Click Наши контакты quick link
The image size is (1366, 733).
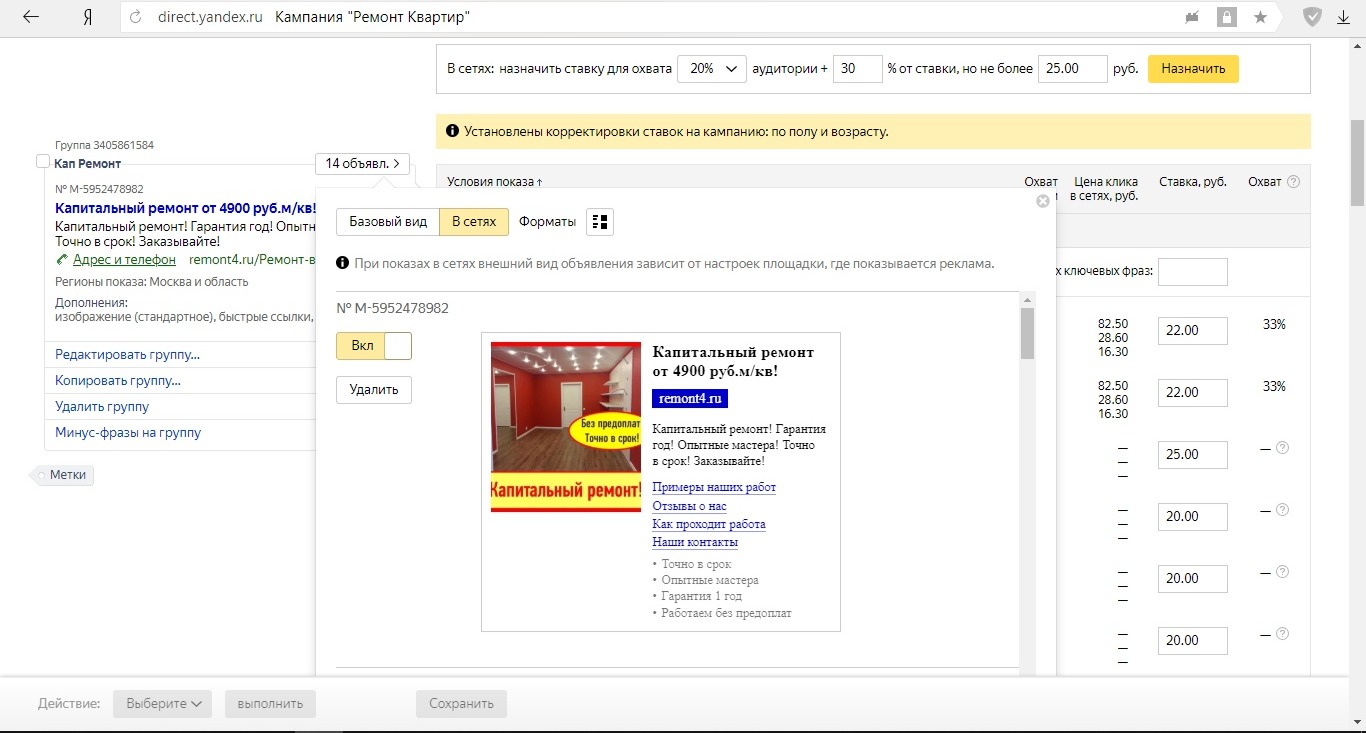(695, 542)
